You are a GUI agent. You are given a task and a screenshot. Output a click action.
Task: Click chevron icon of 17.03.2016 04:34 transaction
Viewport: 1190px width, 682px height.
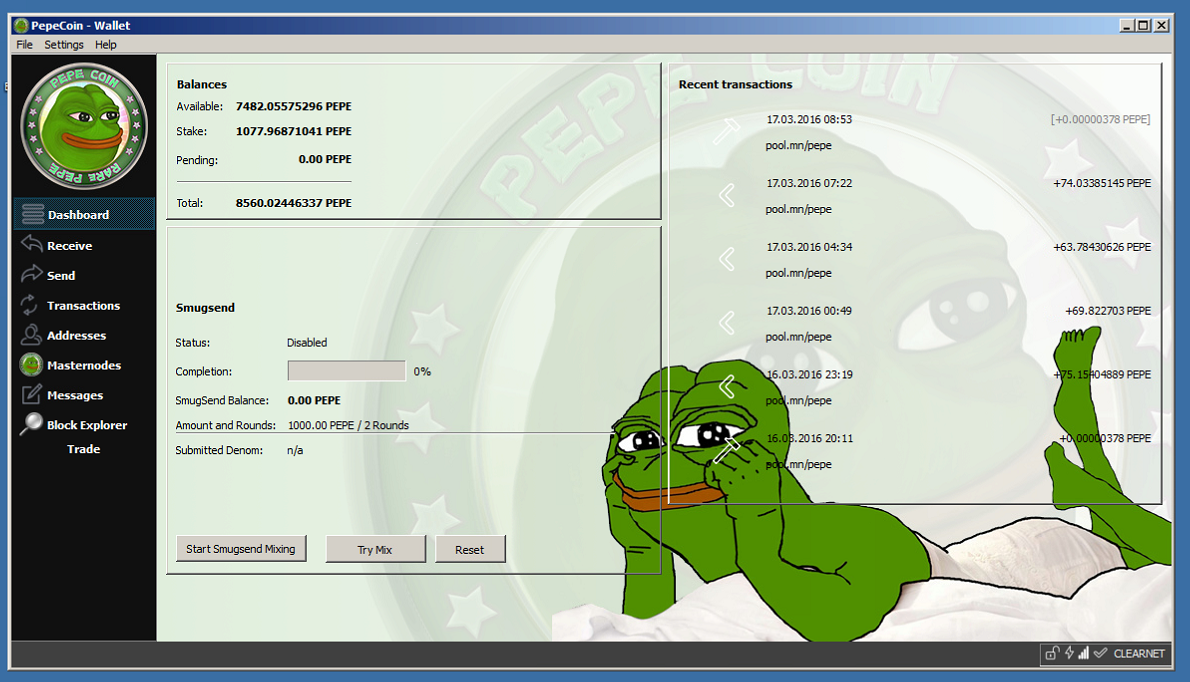point(726,259)
